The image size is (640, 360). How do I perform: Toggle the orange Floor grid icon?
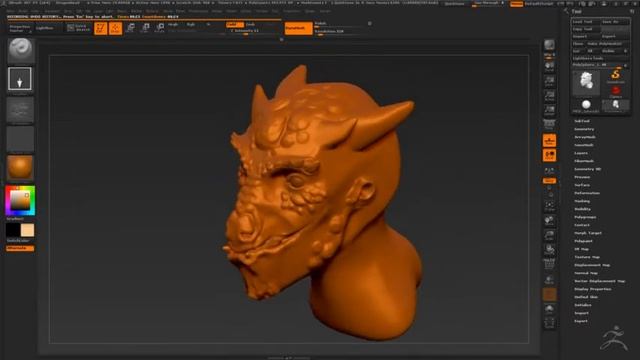click(549, 140)
